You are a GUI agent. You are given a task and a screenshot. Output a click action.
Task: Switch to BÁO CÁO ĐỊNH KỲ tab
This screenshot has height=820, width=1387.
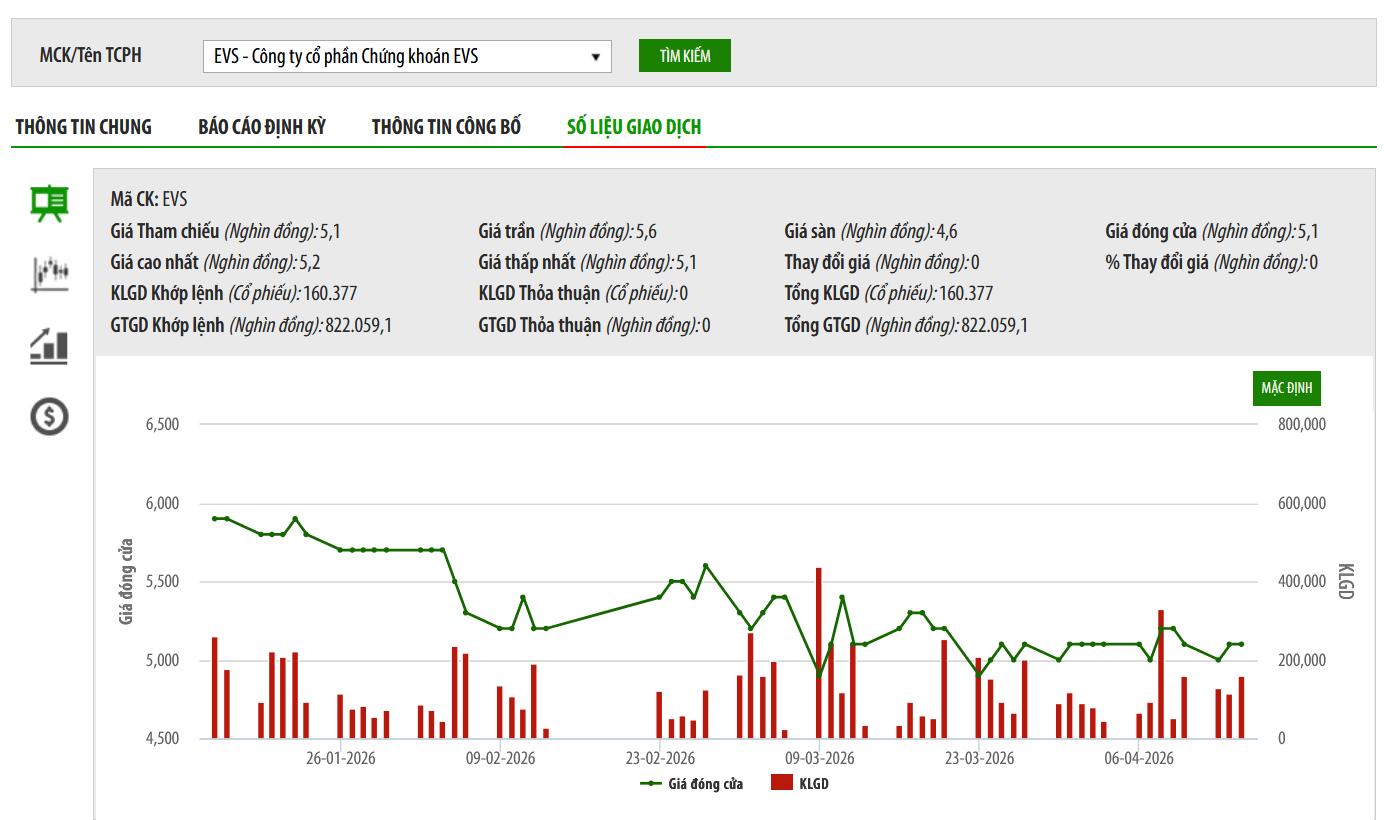(x=262, y=127)
